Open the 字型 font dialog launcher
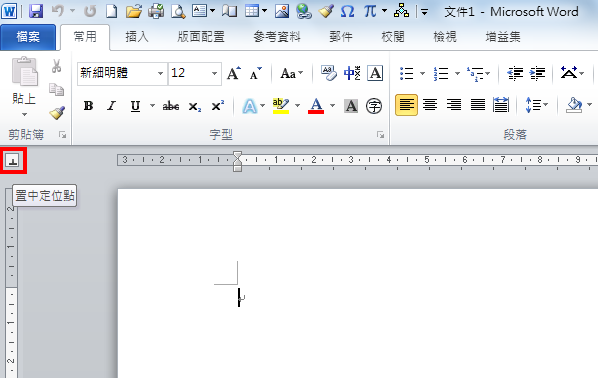598x378 pixels. tap(380, 135)
